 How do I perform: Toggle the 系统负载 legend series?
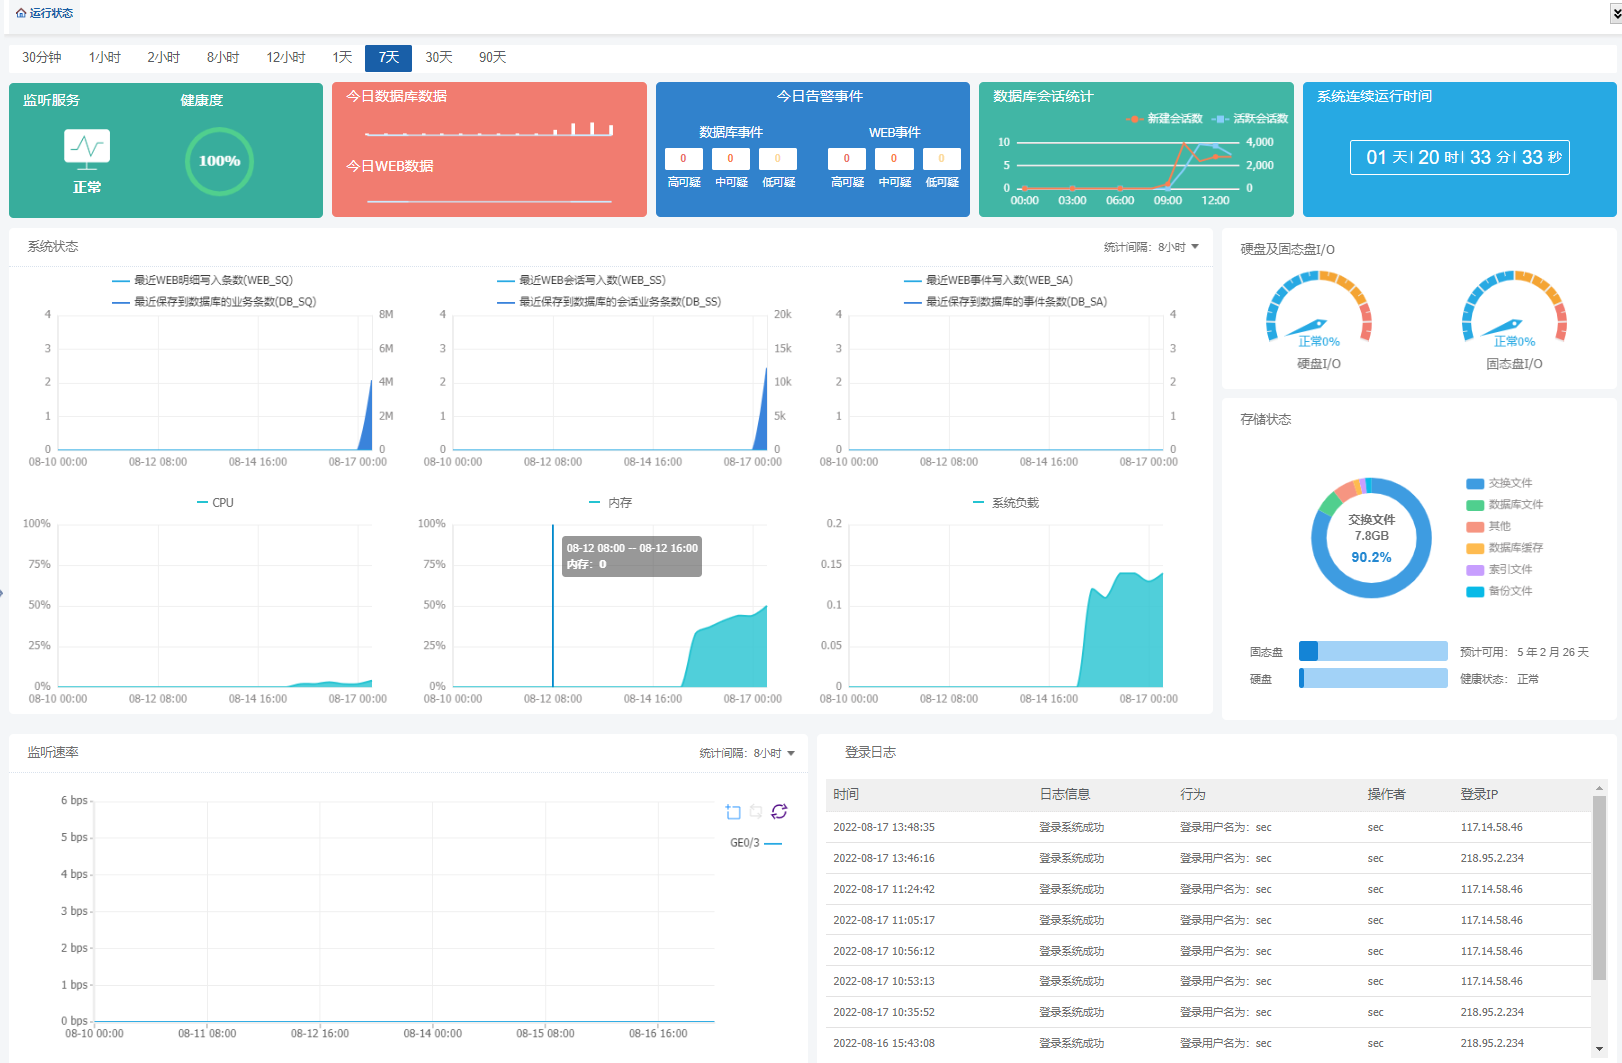1006,503
